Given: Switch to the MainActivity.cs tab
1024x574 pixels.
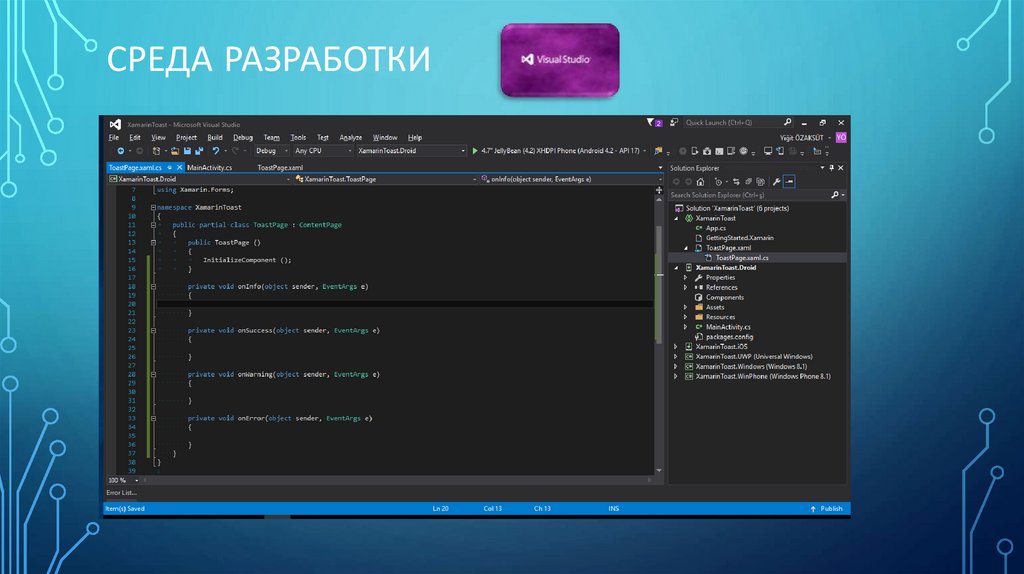Looking at the screenshot, I should (x=210, y=168).
